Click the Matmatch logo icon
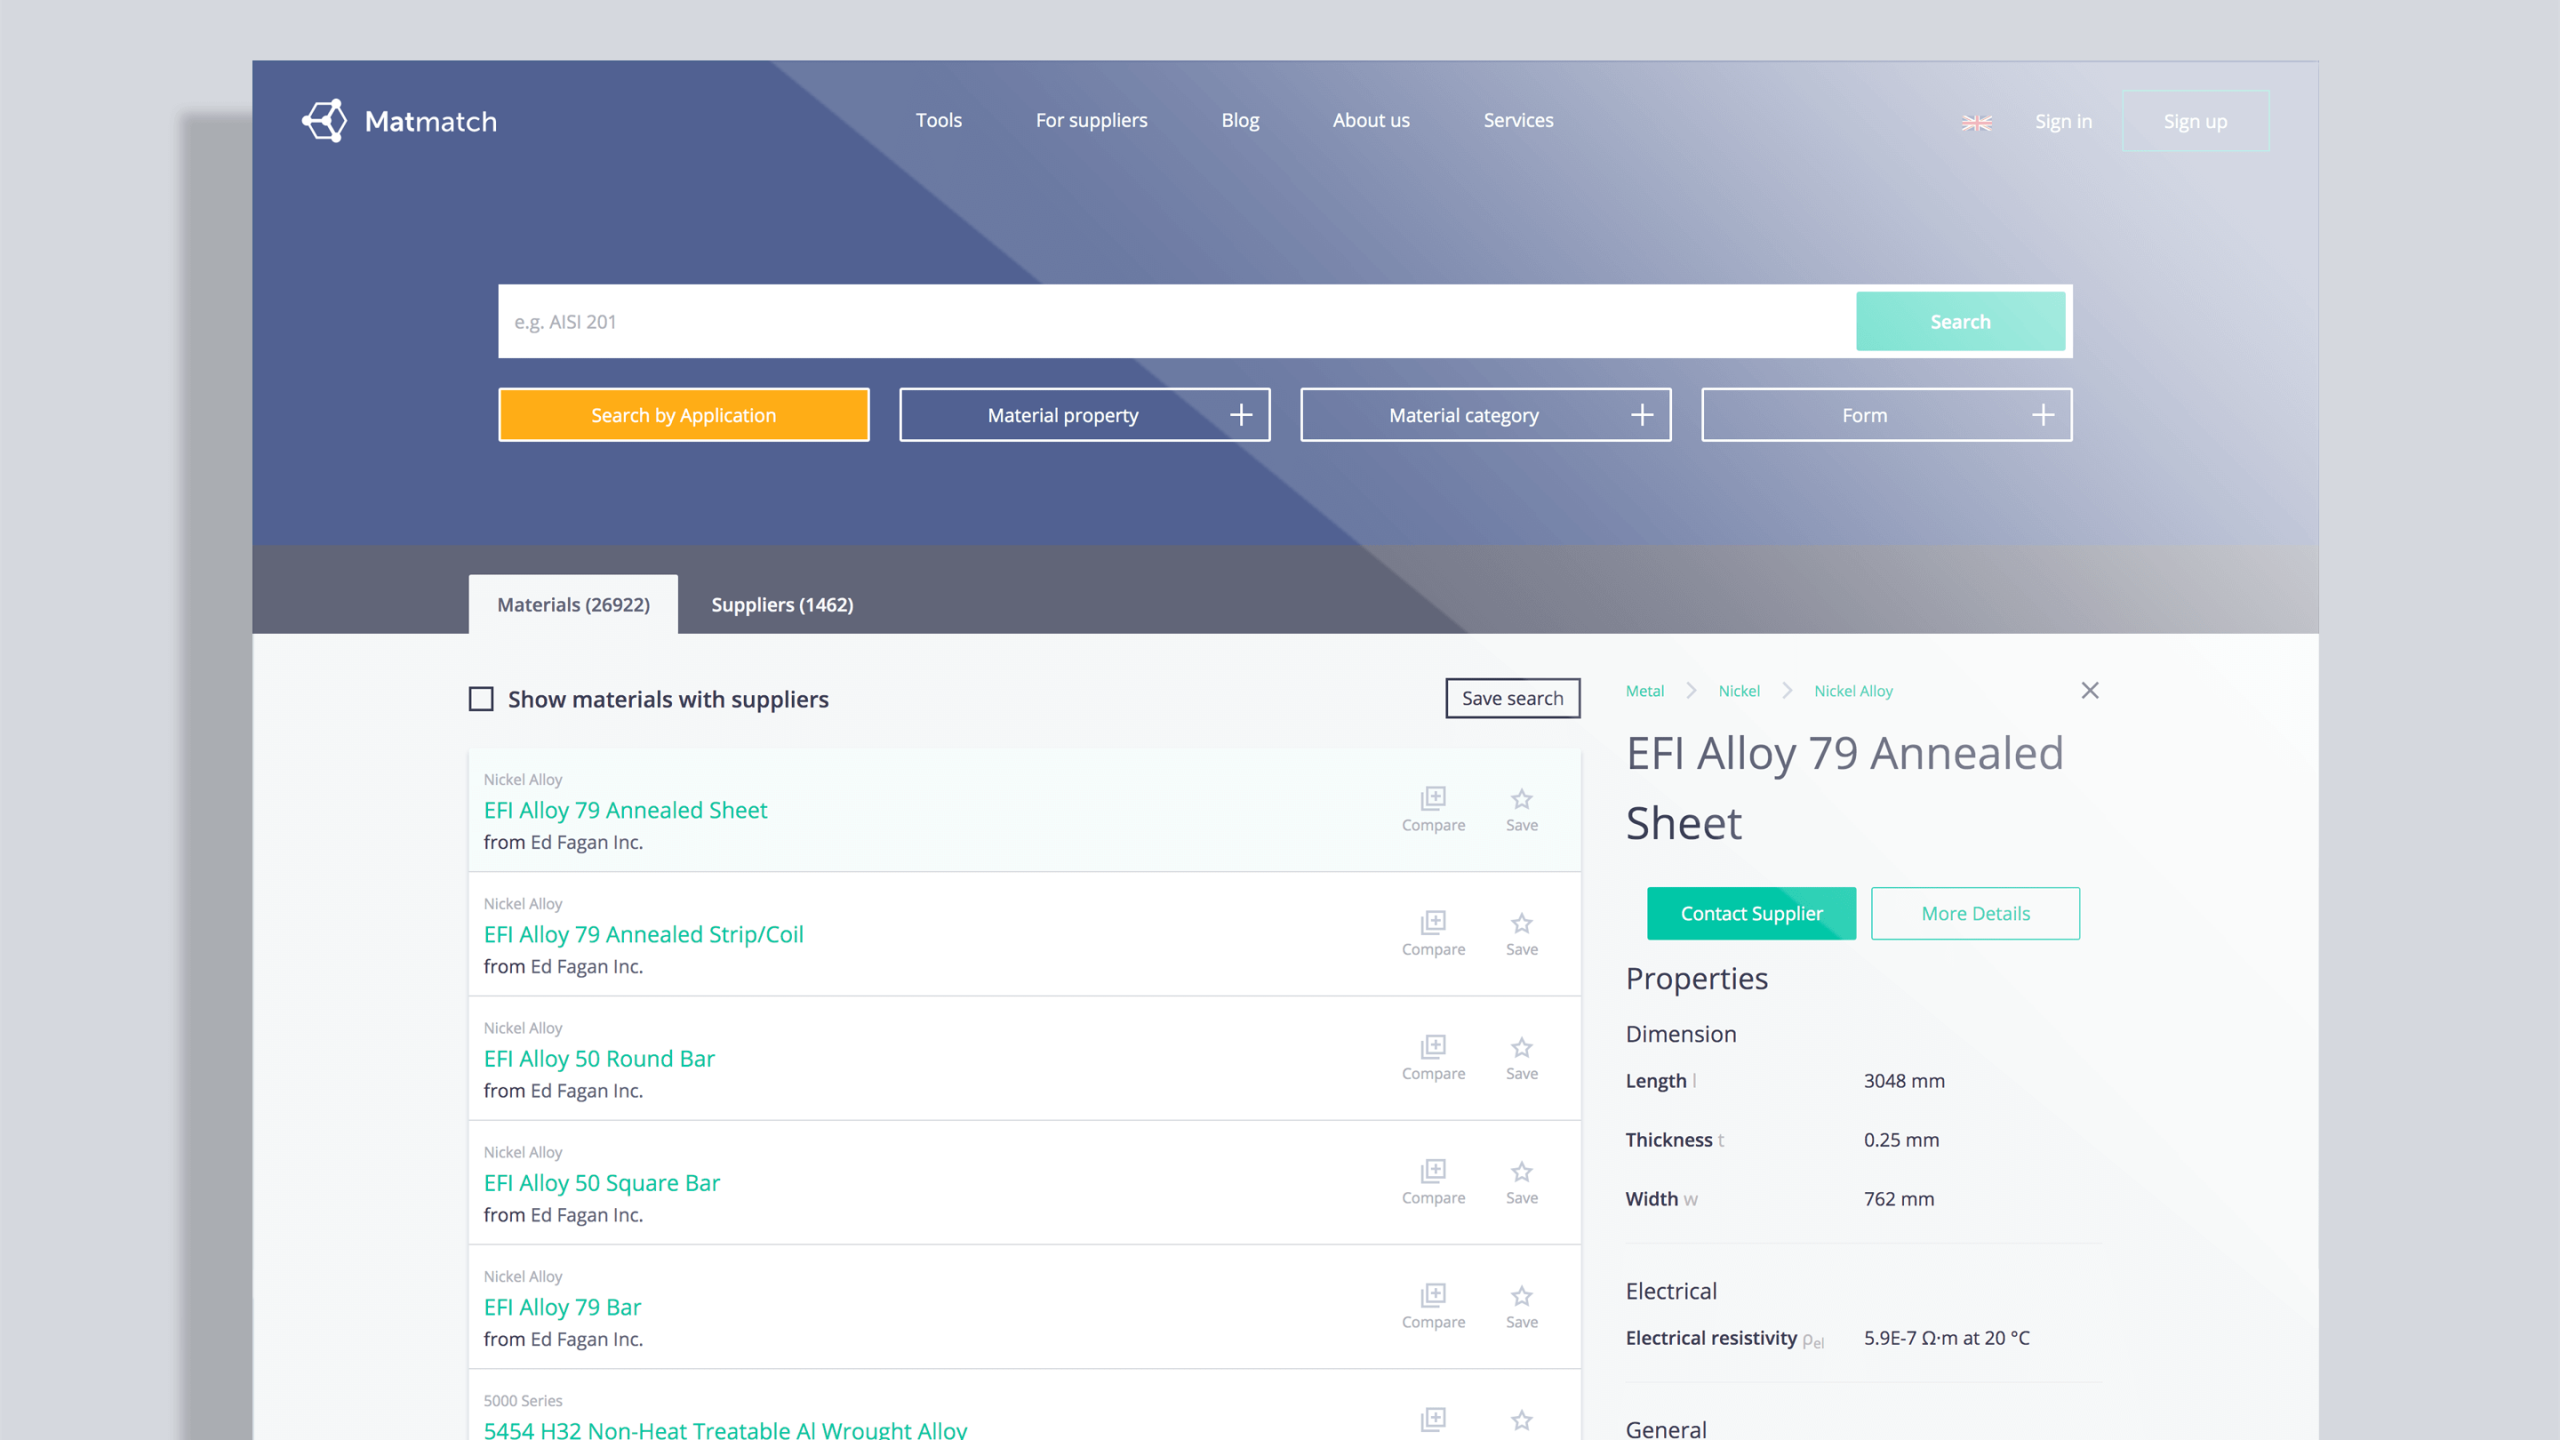 click(325, 121)
